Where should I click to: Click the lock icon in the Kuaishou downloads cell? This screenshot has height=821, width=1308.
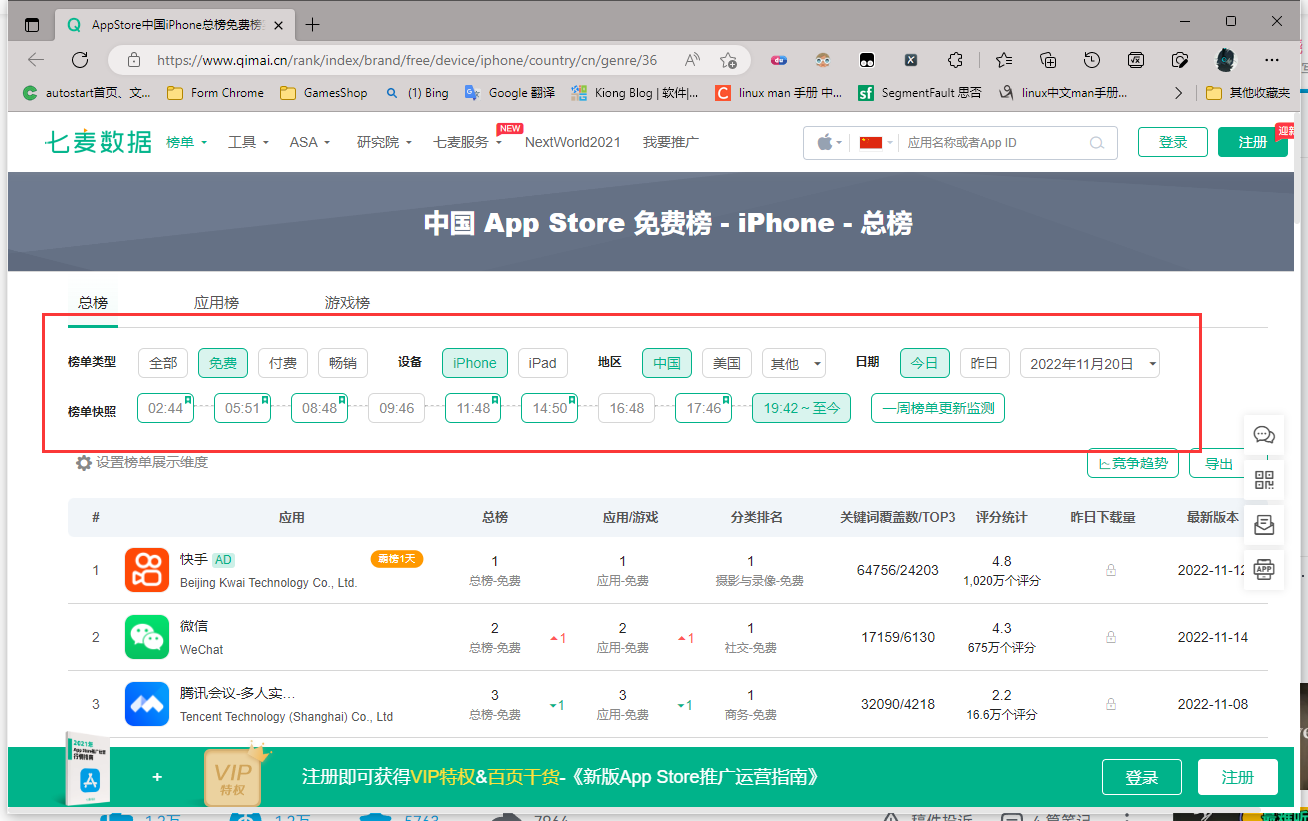(1110, 570)
